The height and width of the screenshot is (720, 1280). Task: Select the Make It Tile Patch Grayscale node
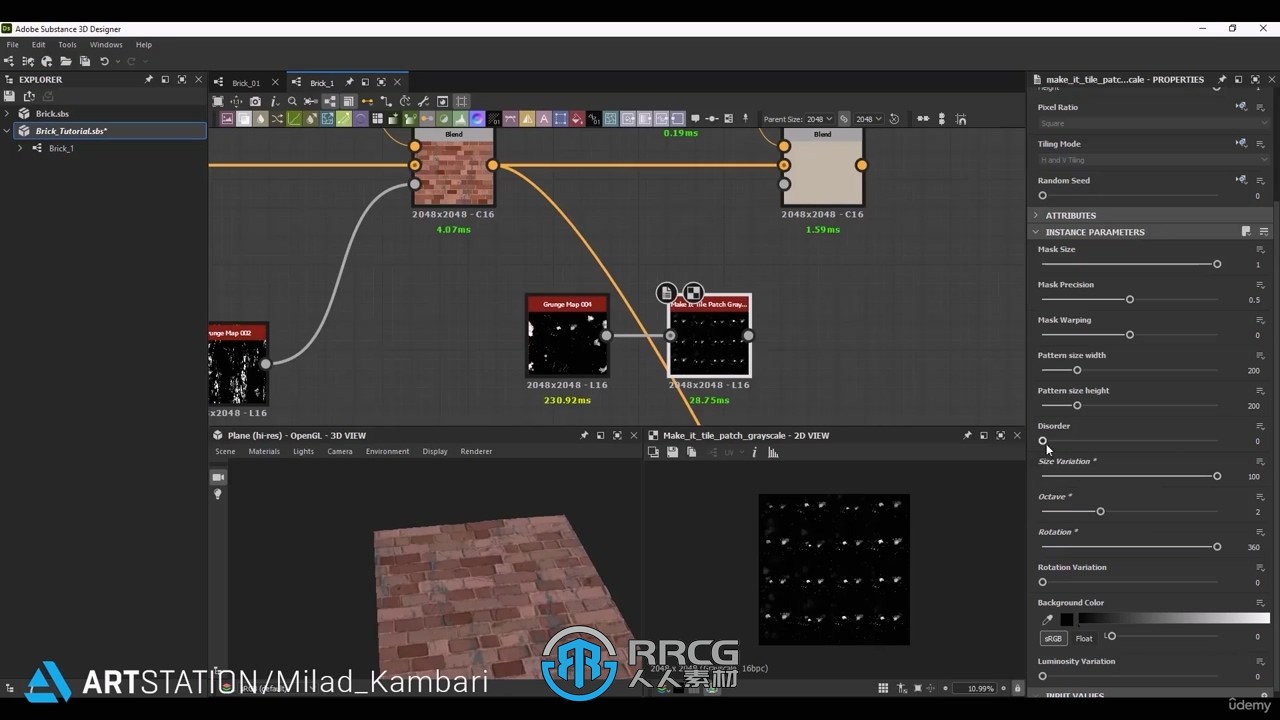709,335
